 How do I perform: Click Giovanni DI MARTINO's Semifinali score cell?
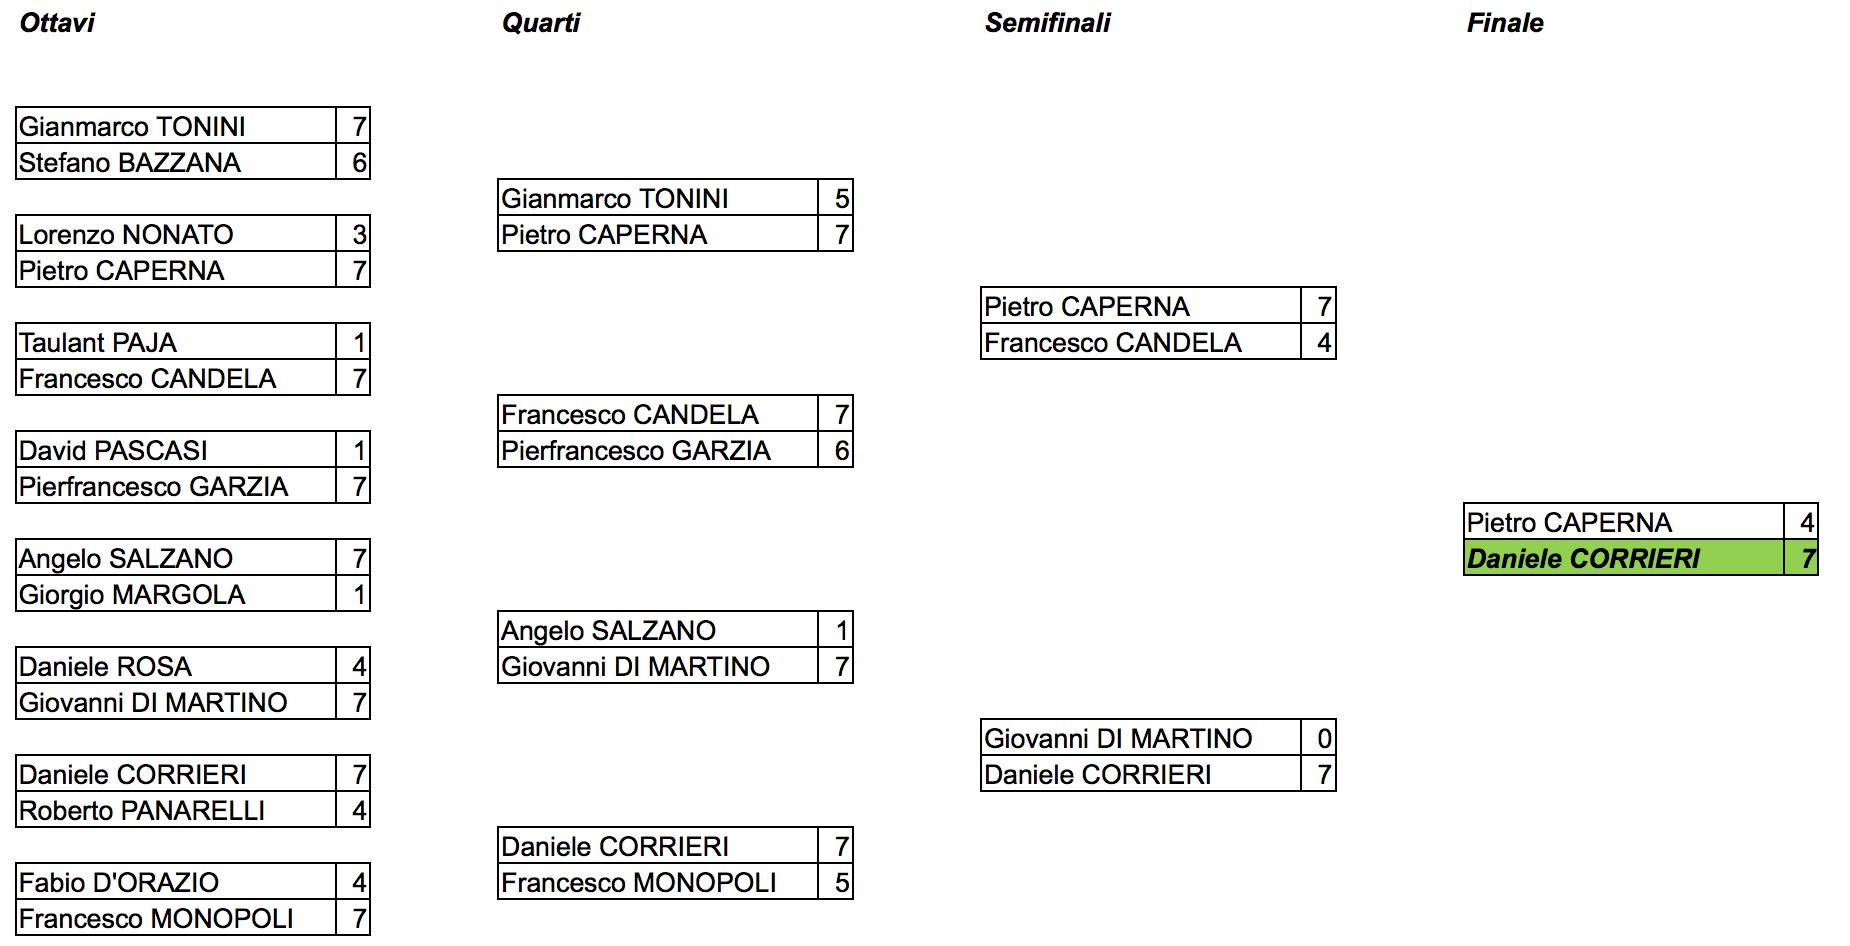click(x=1319, y=738)
